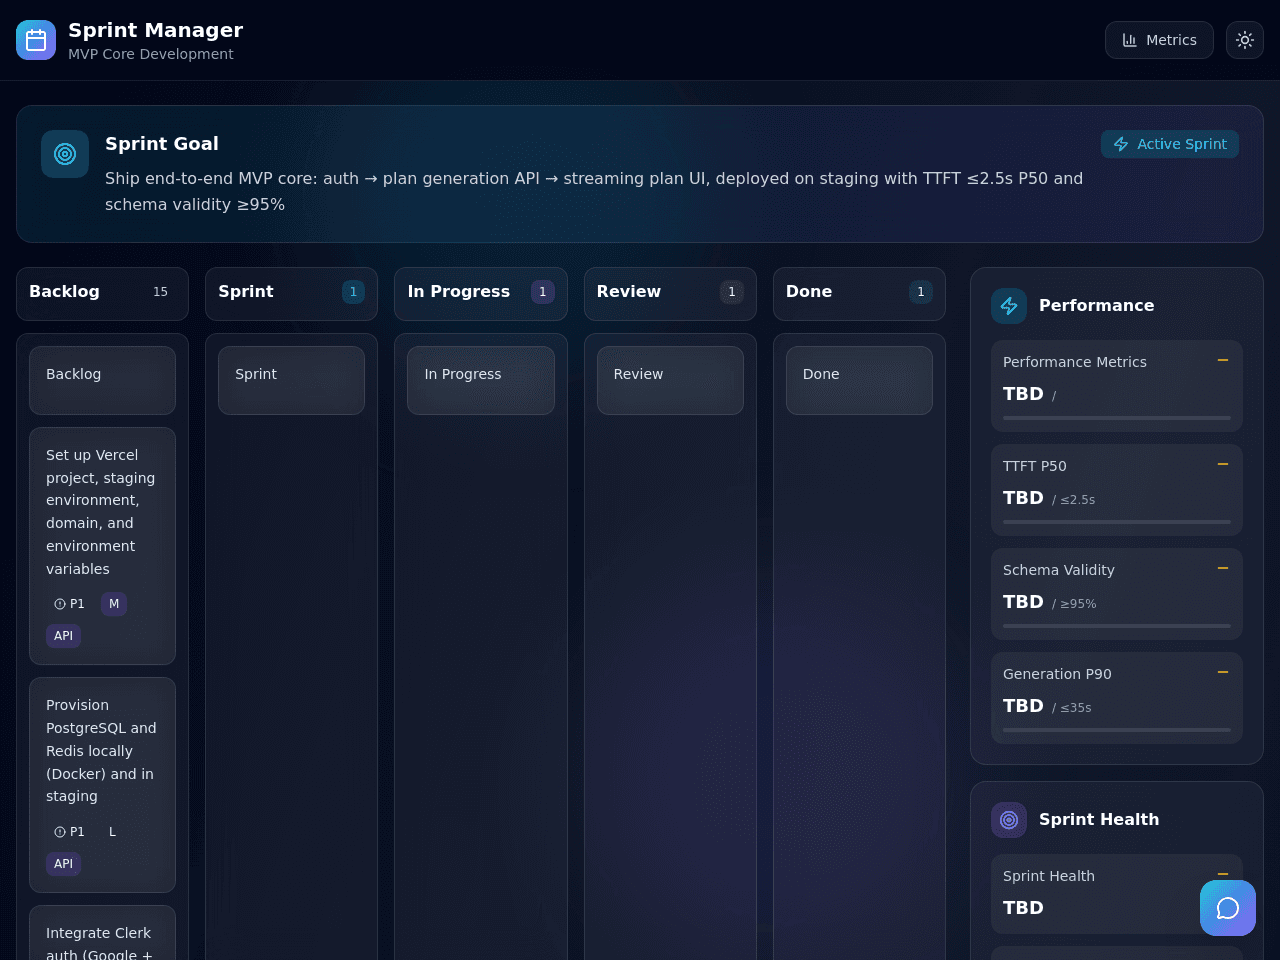Click the Sprint Goal target icon
1280x960 pixels.
[x=65, y=154]
